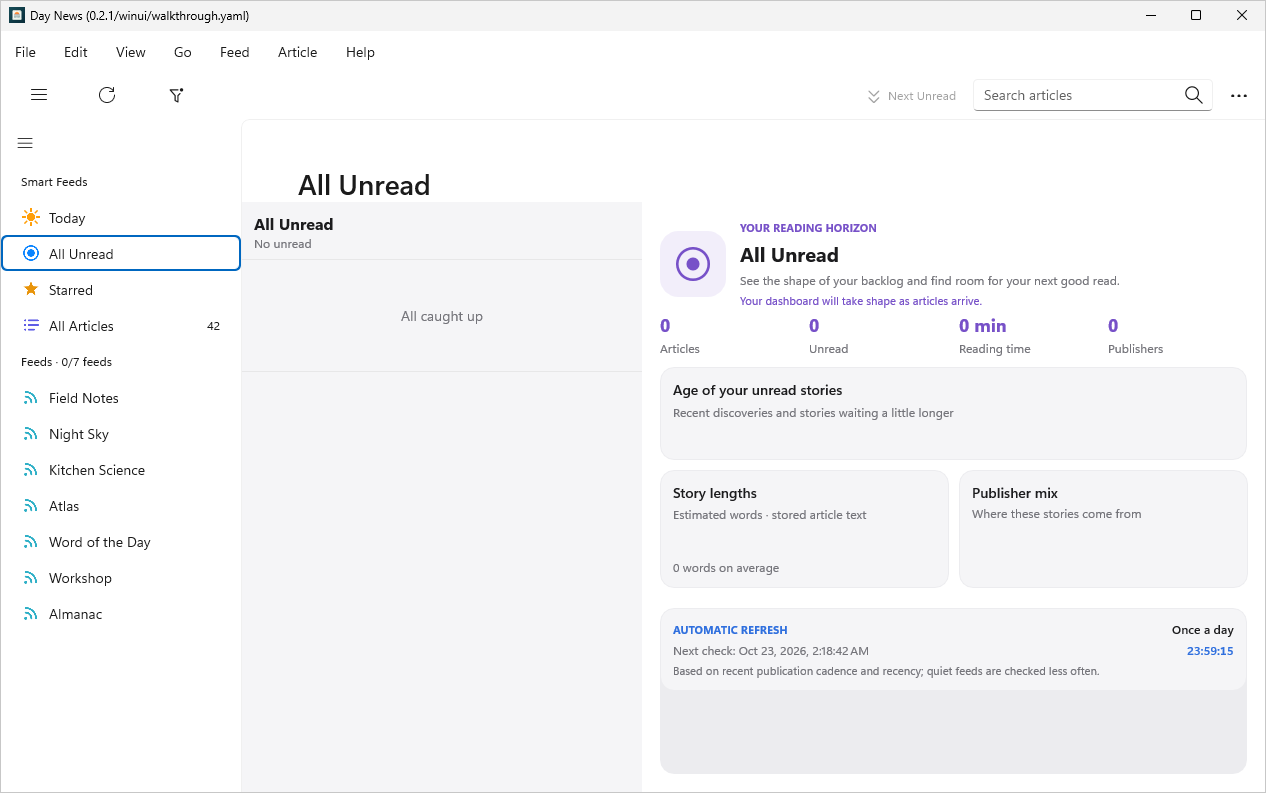Click the feed icon next to Night Sky

tap(31, 434)
